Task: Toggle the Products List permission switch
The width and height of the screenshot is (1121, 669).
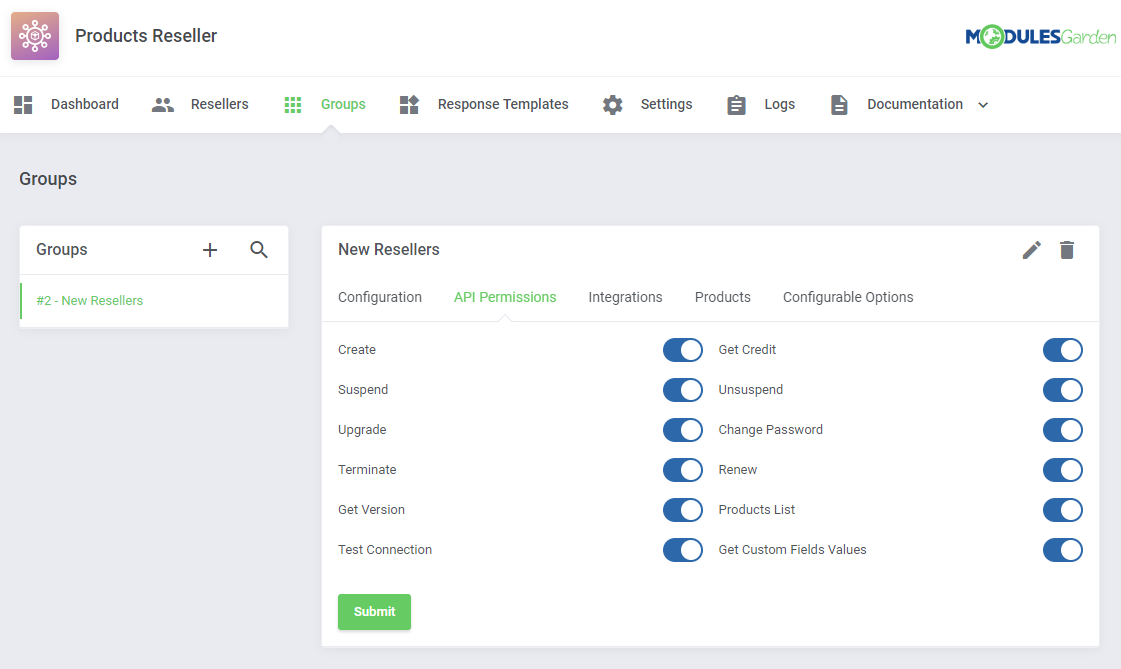Action: pos(1063,510)
